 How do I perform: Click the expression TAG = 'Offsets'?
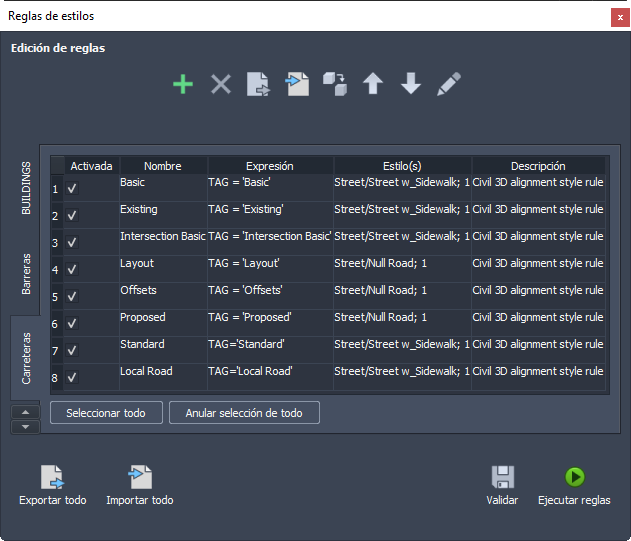click(245, 290)
